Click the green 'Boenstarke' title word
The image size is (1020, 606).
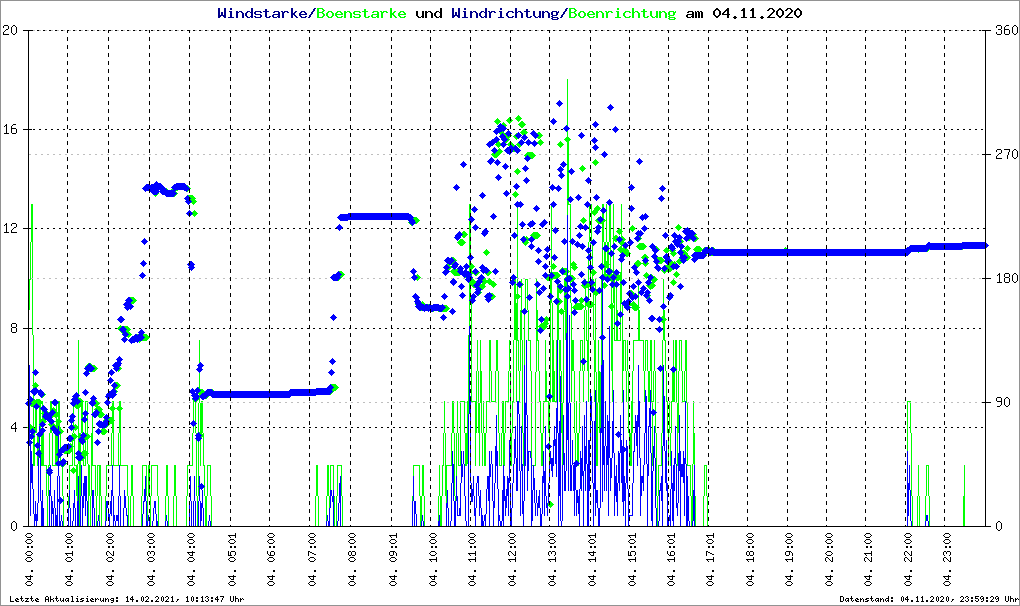[x=361, y=13]
